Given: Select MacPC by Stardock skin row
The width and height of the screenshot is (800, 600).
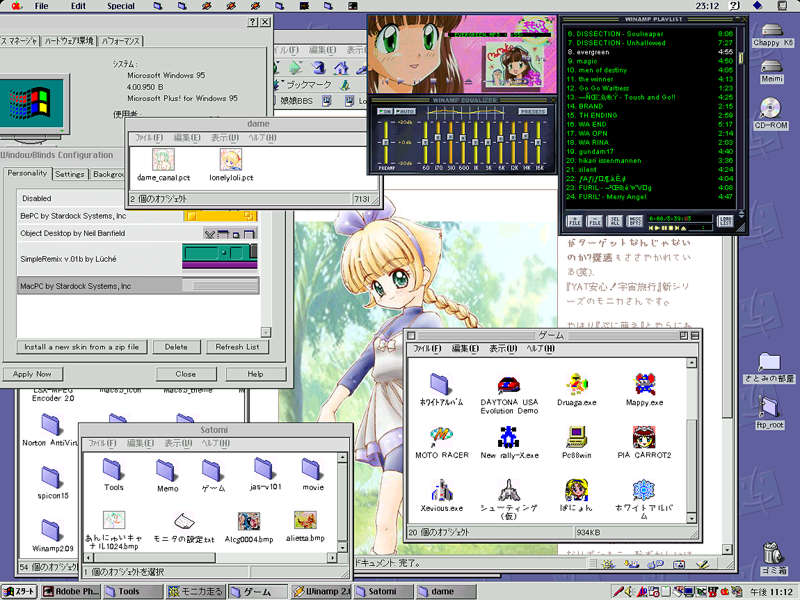Looking at the screenshot, I should point(138,286).
